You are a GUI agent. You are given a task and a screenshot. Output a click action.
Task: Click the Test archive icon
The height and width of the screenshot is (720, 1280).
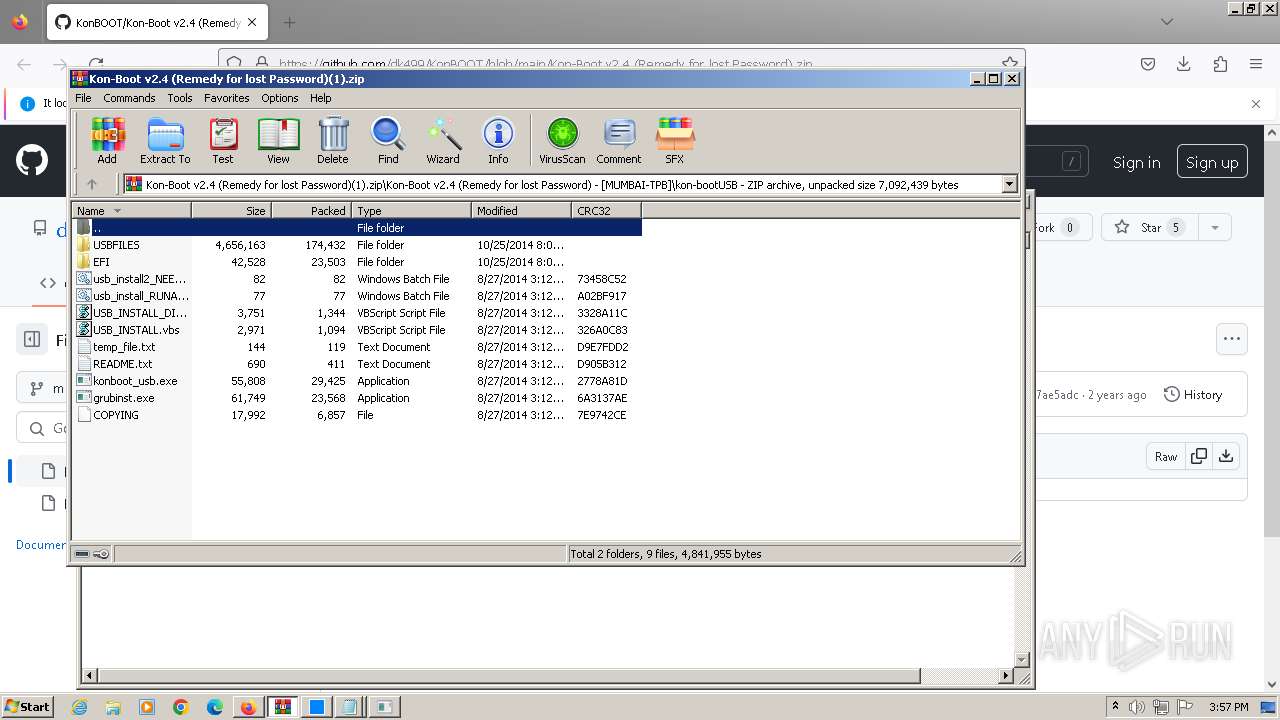pos(223,140)
